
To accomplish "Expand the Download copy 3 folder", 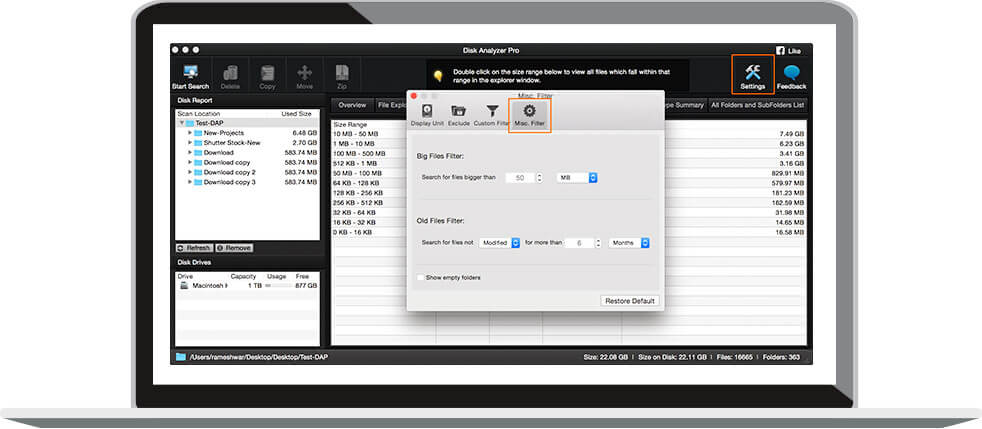I will (x=190, y=182).
